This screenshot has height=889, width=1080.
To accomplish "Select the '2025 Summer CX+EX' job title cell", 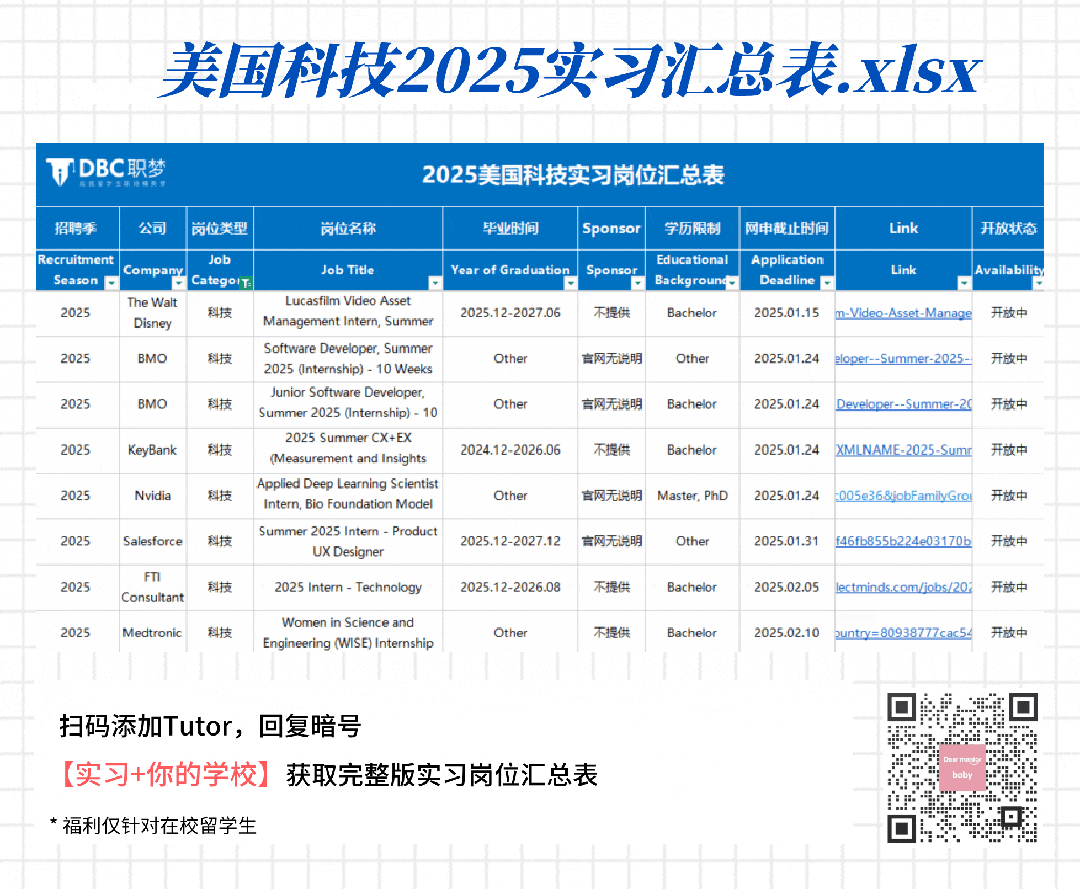I will point(348,448).
